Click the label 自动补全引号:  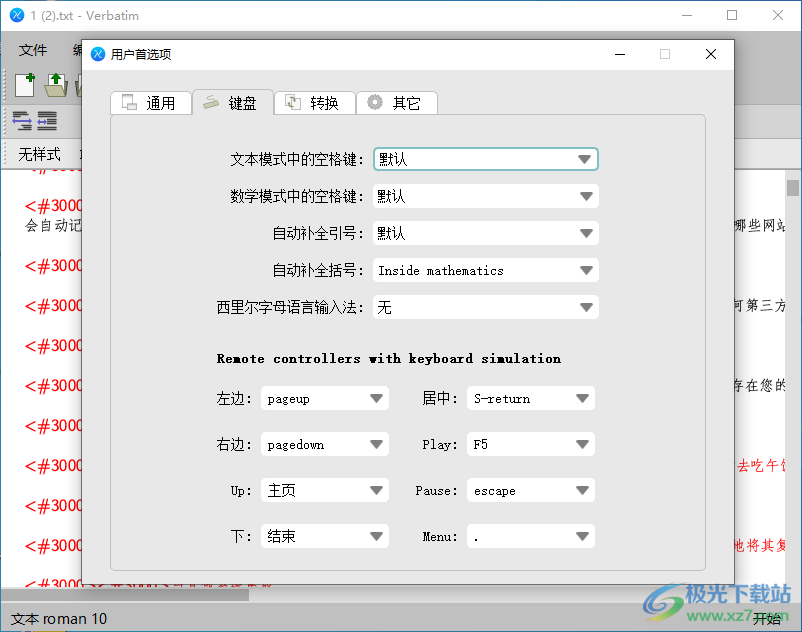pos(318,233)
